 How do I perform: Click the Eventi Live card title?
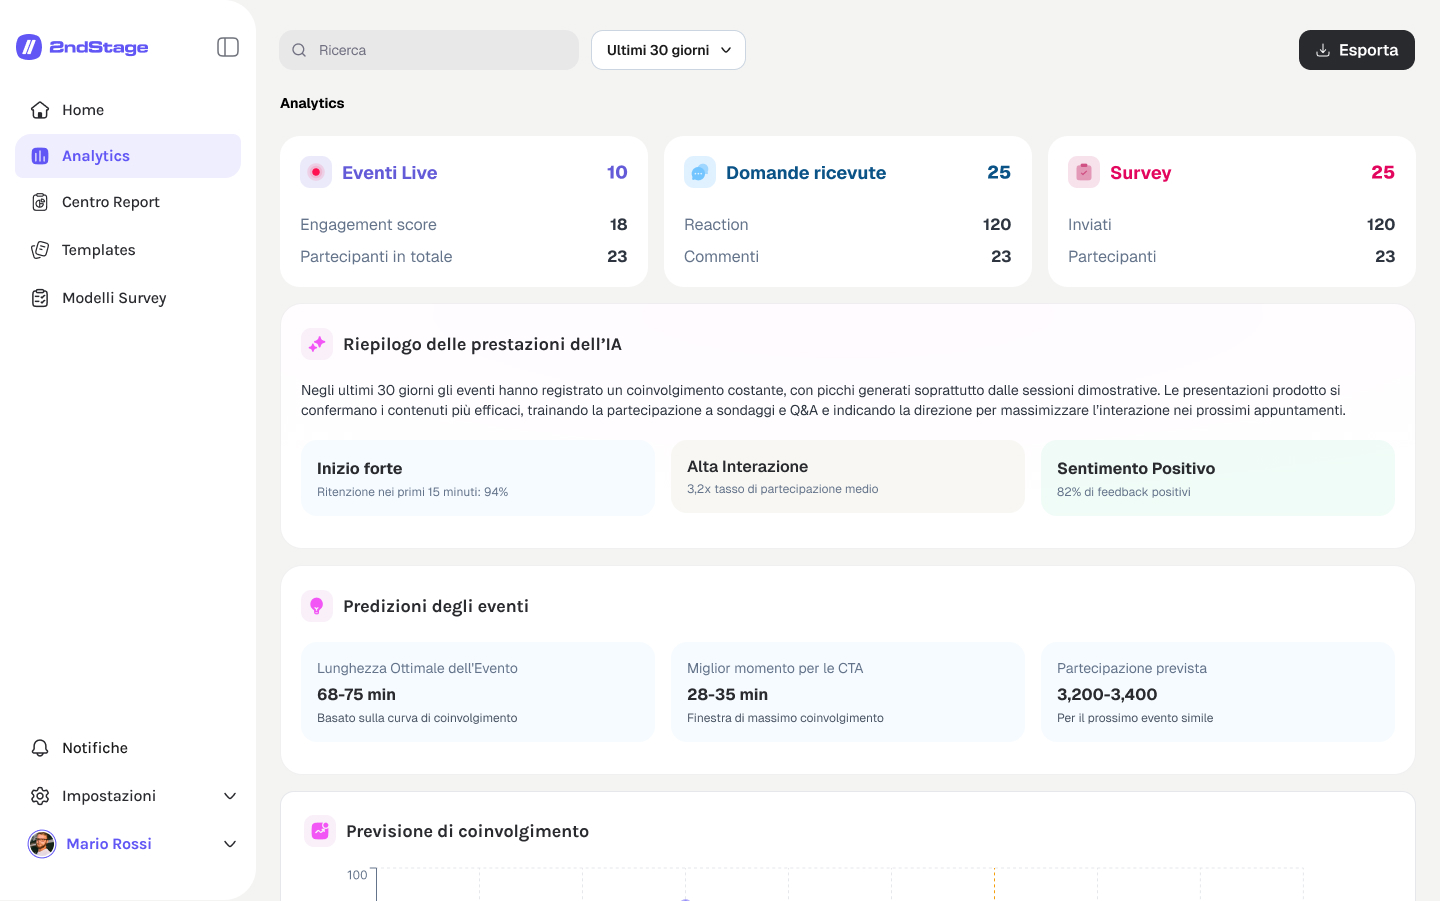(390, 173)
